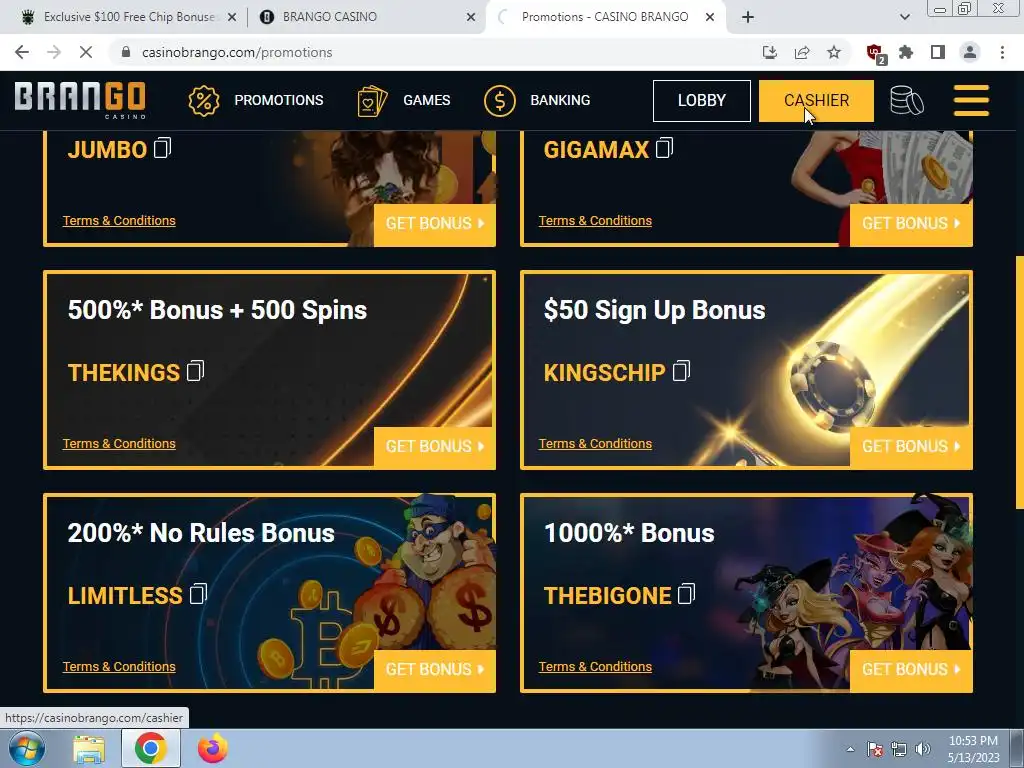Viewport: 1024px width, 768px height.
Task: Open the Chrome three-dot menu
Action: [x=1002, y=52]
